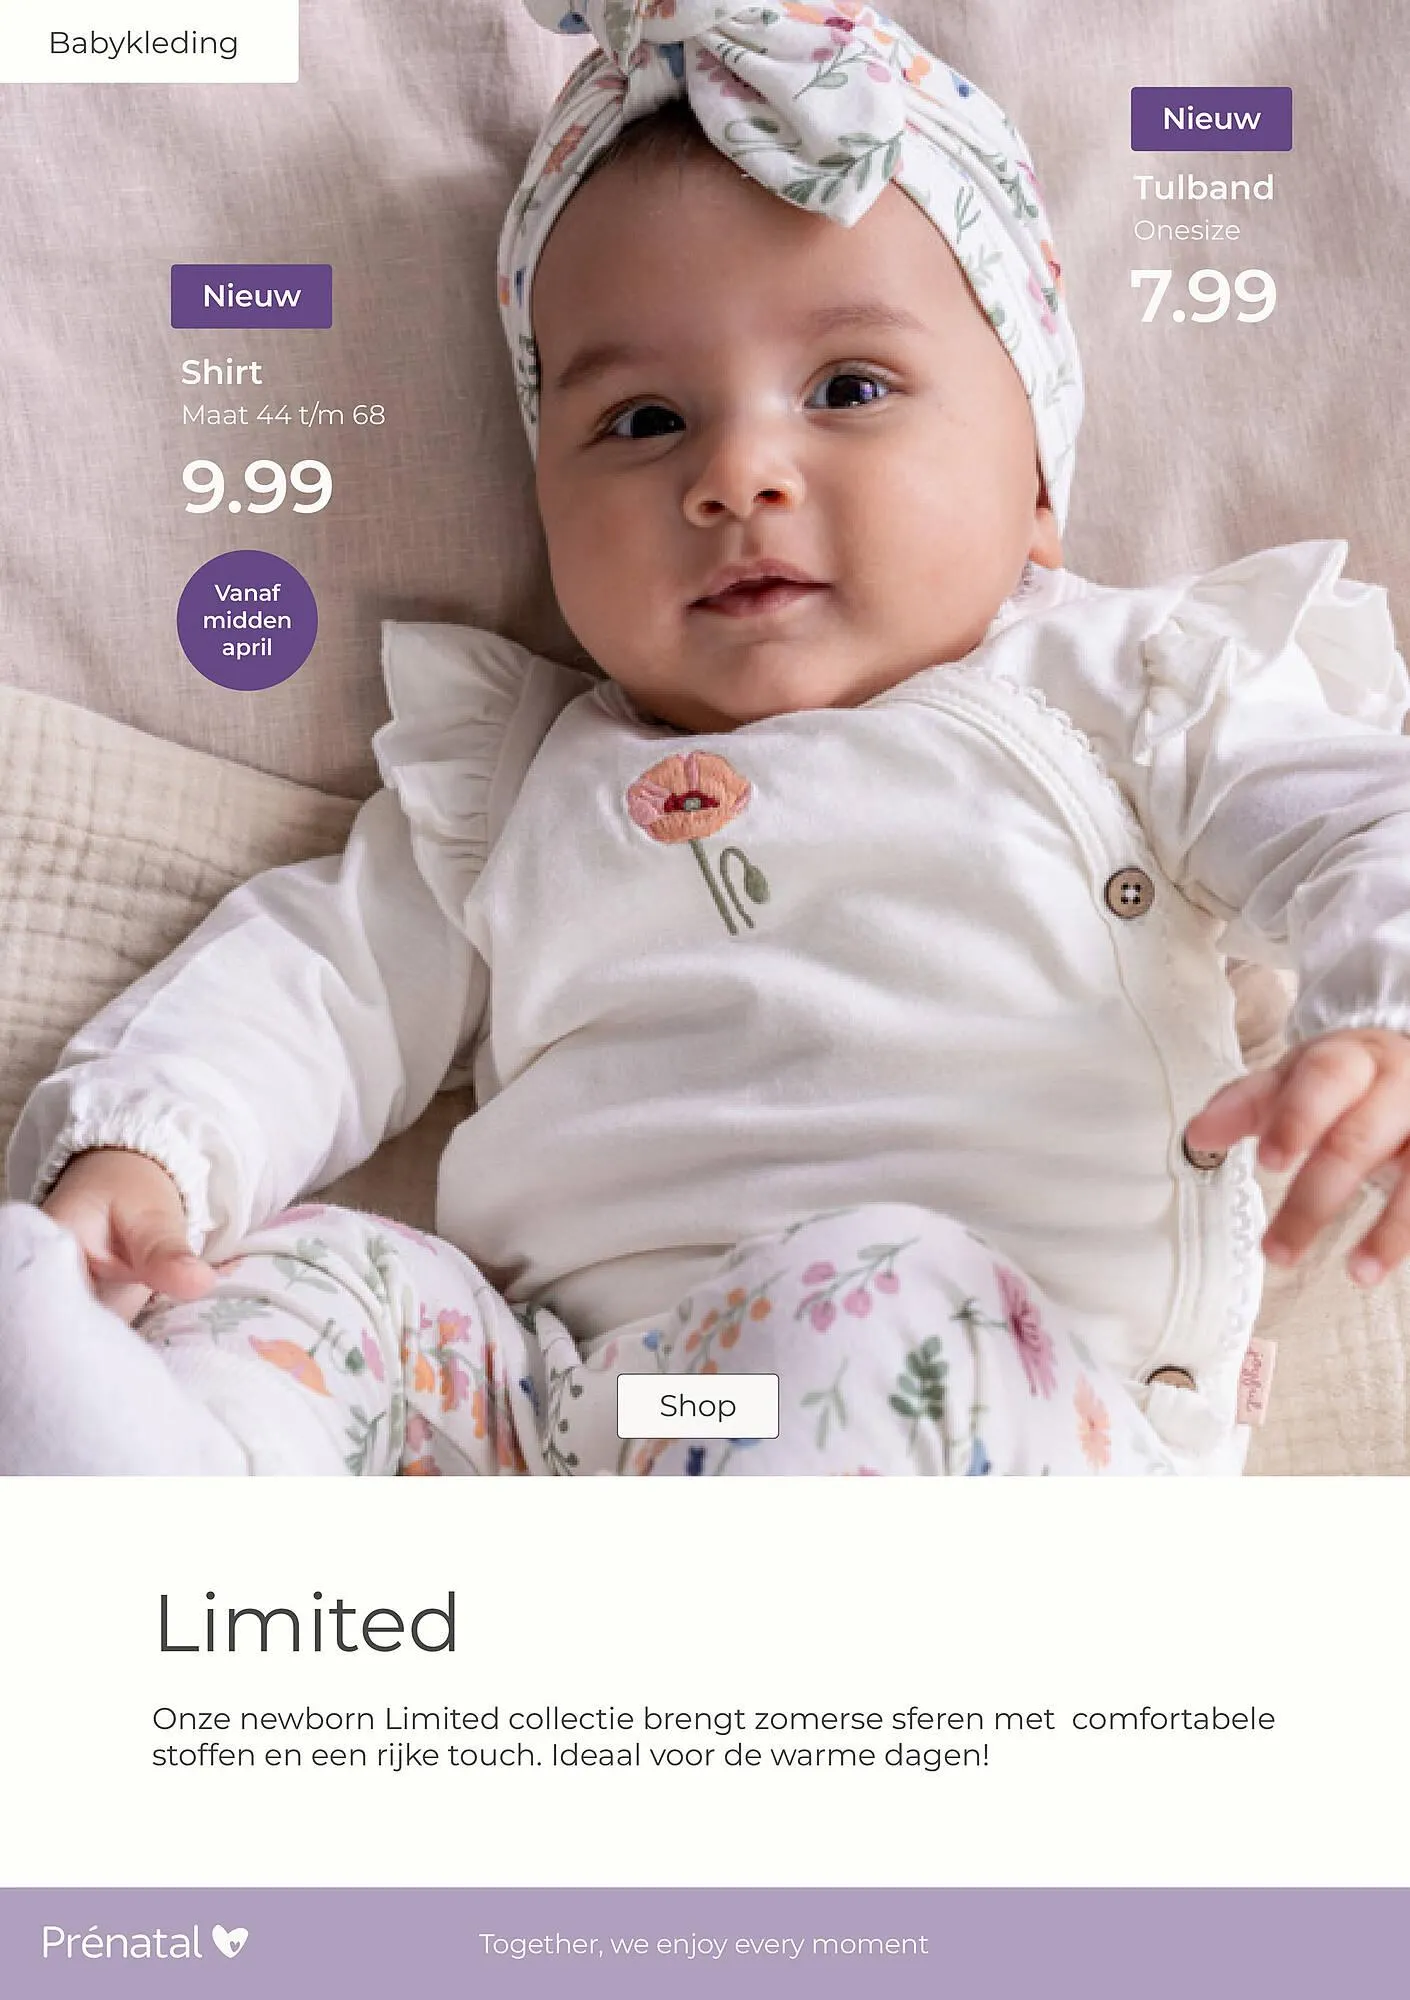The image size is (1410, 2000).
Task: Click the Limited collection heading
Action: pyautogui.click(x=307, y=1622)
